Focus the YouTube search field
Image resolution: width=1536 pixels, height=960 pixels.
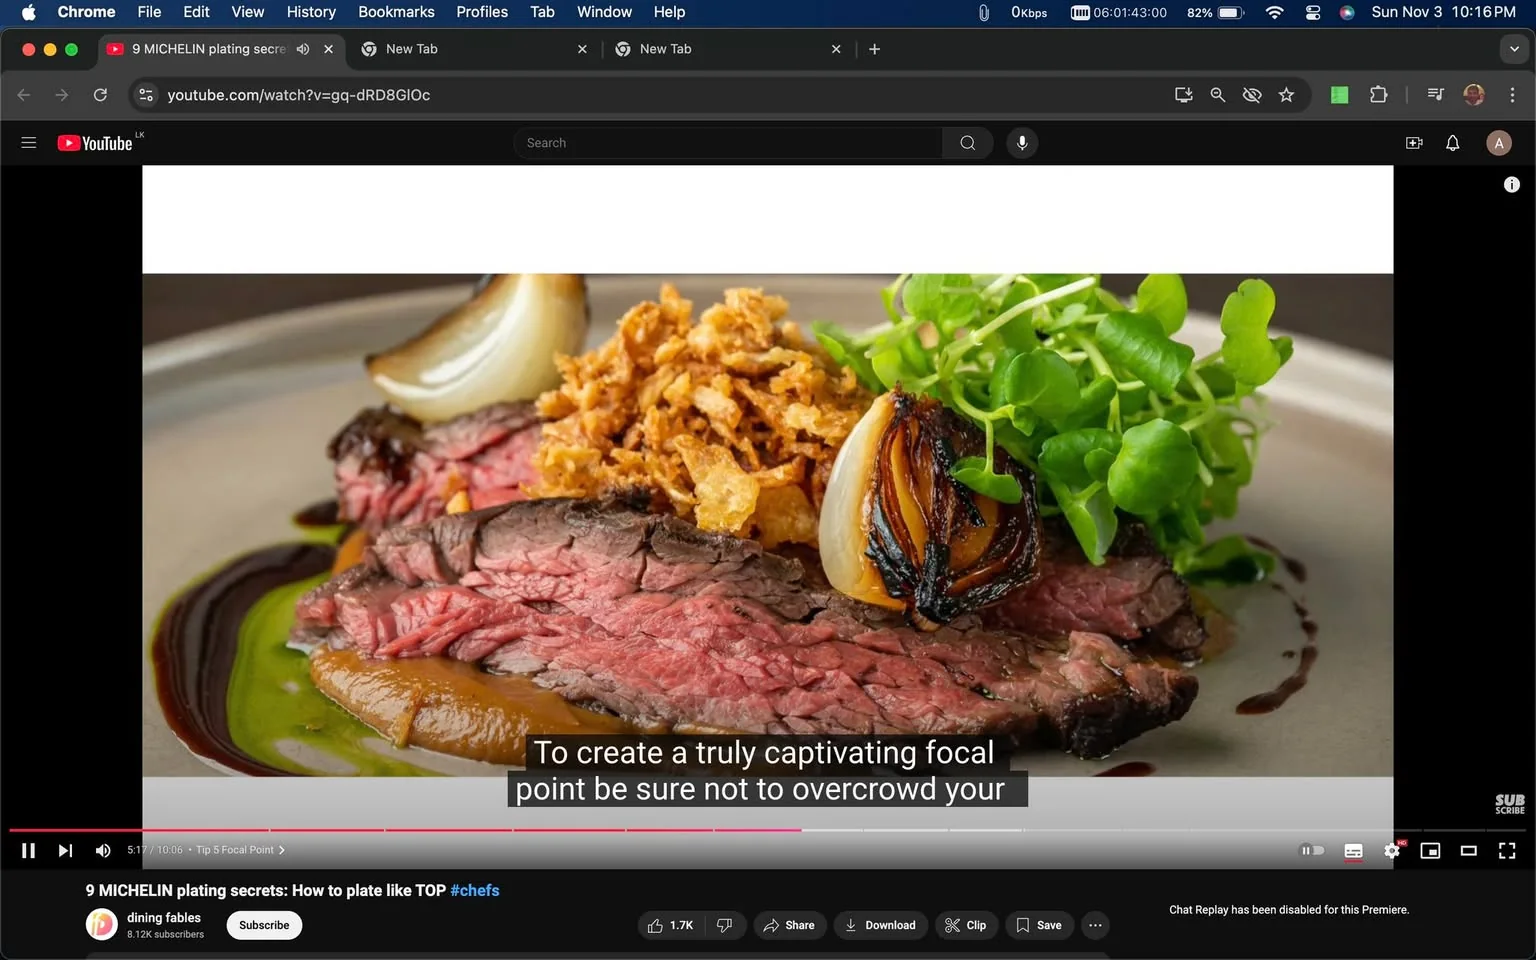click(x=728, y=143)
